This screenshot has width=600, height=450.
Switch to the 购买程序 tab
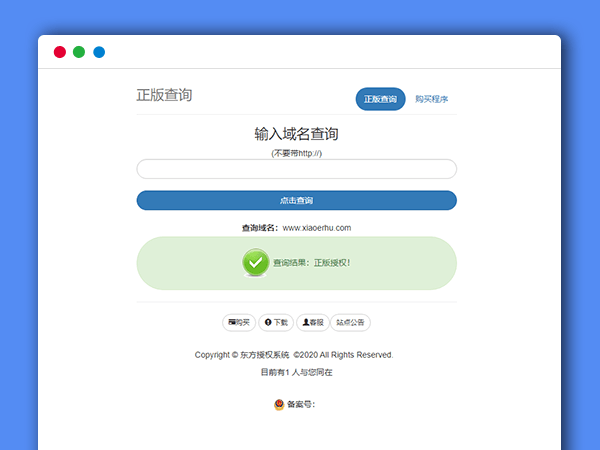(432, 99)
